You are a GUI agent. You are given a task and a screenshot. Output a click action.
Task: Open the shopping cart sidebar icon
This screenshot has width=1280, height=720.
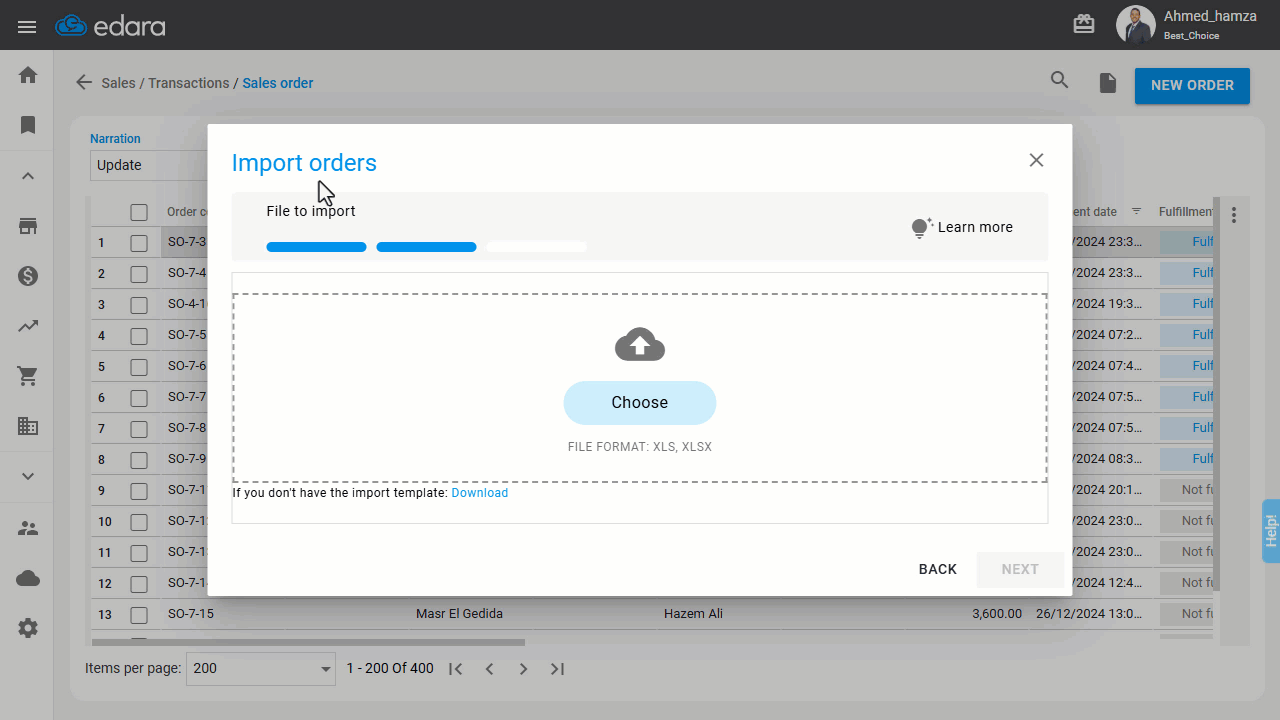pos(28,376)
